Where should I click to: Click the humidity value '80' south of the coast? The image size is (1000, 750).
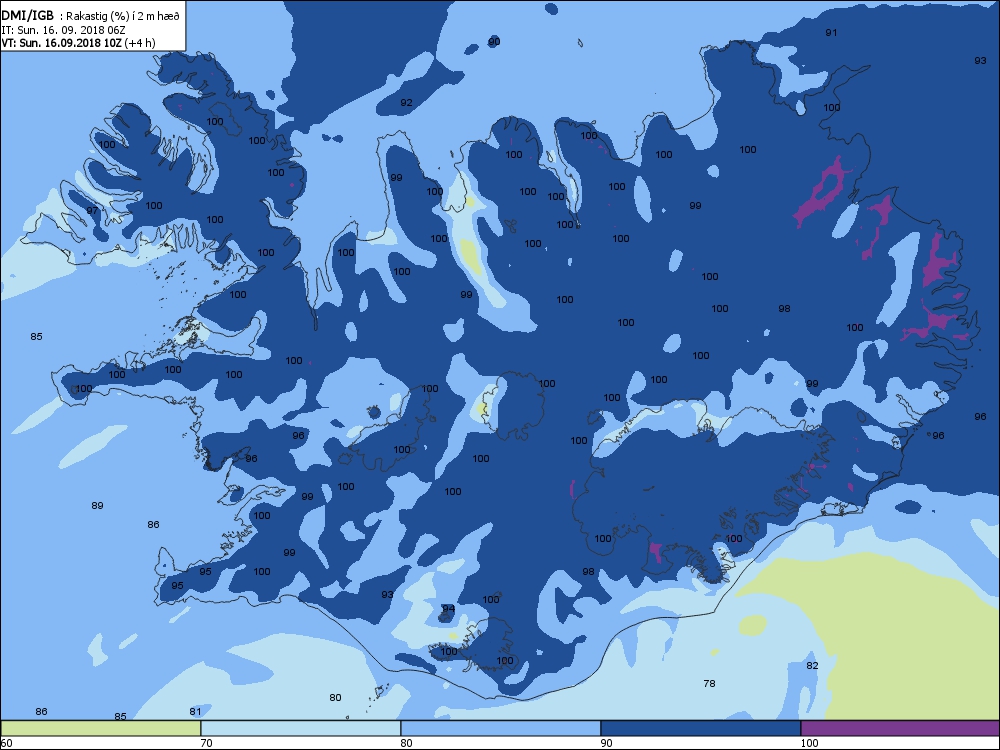pyautogui.click(x=335, y=698)
